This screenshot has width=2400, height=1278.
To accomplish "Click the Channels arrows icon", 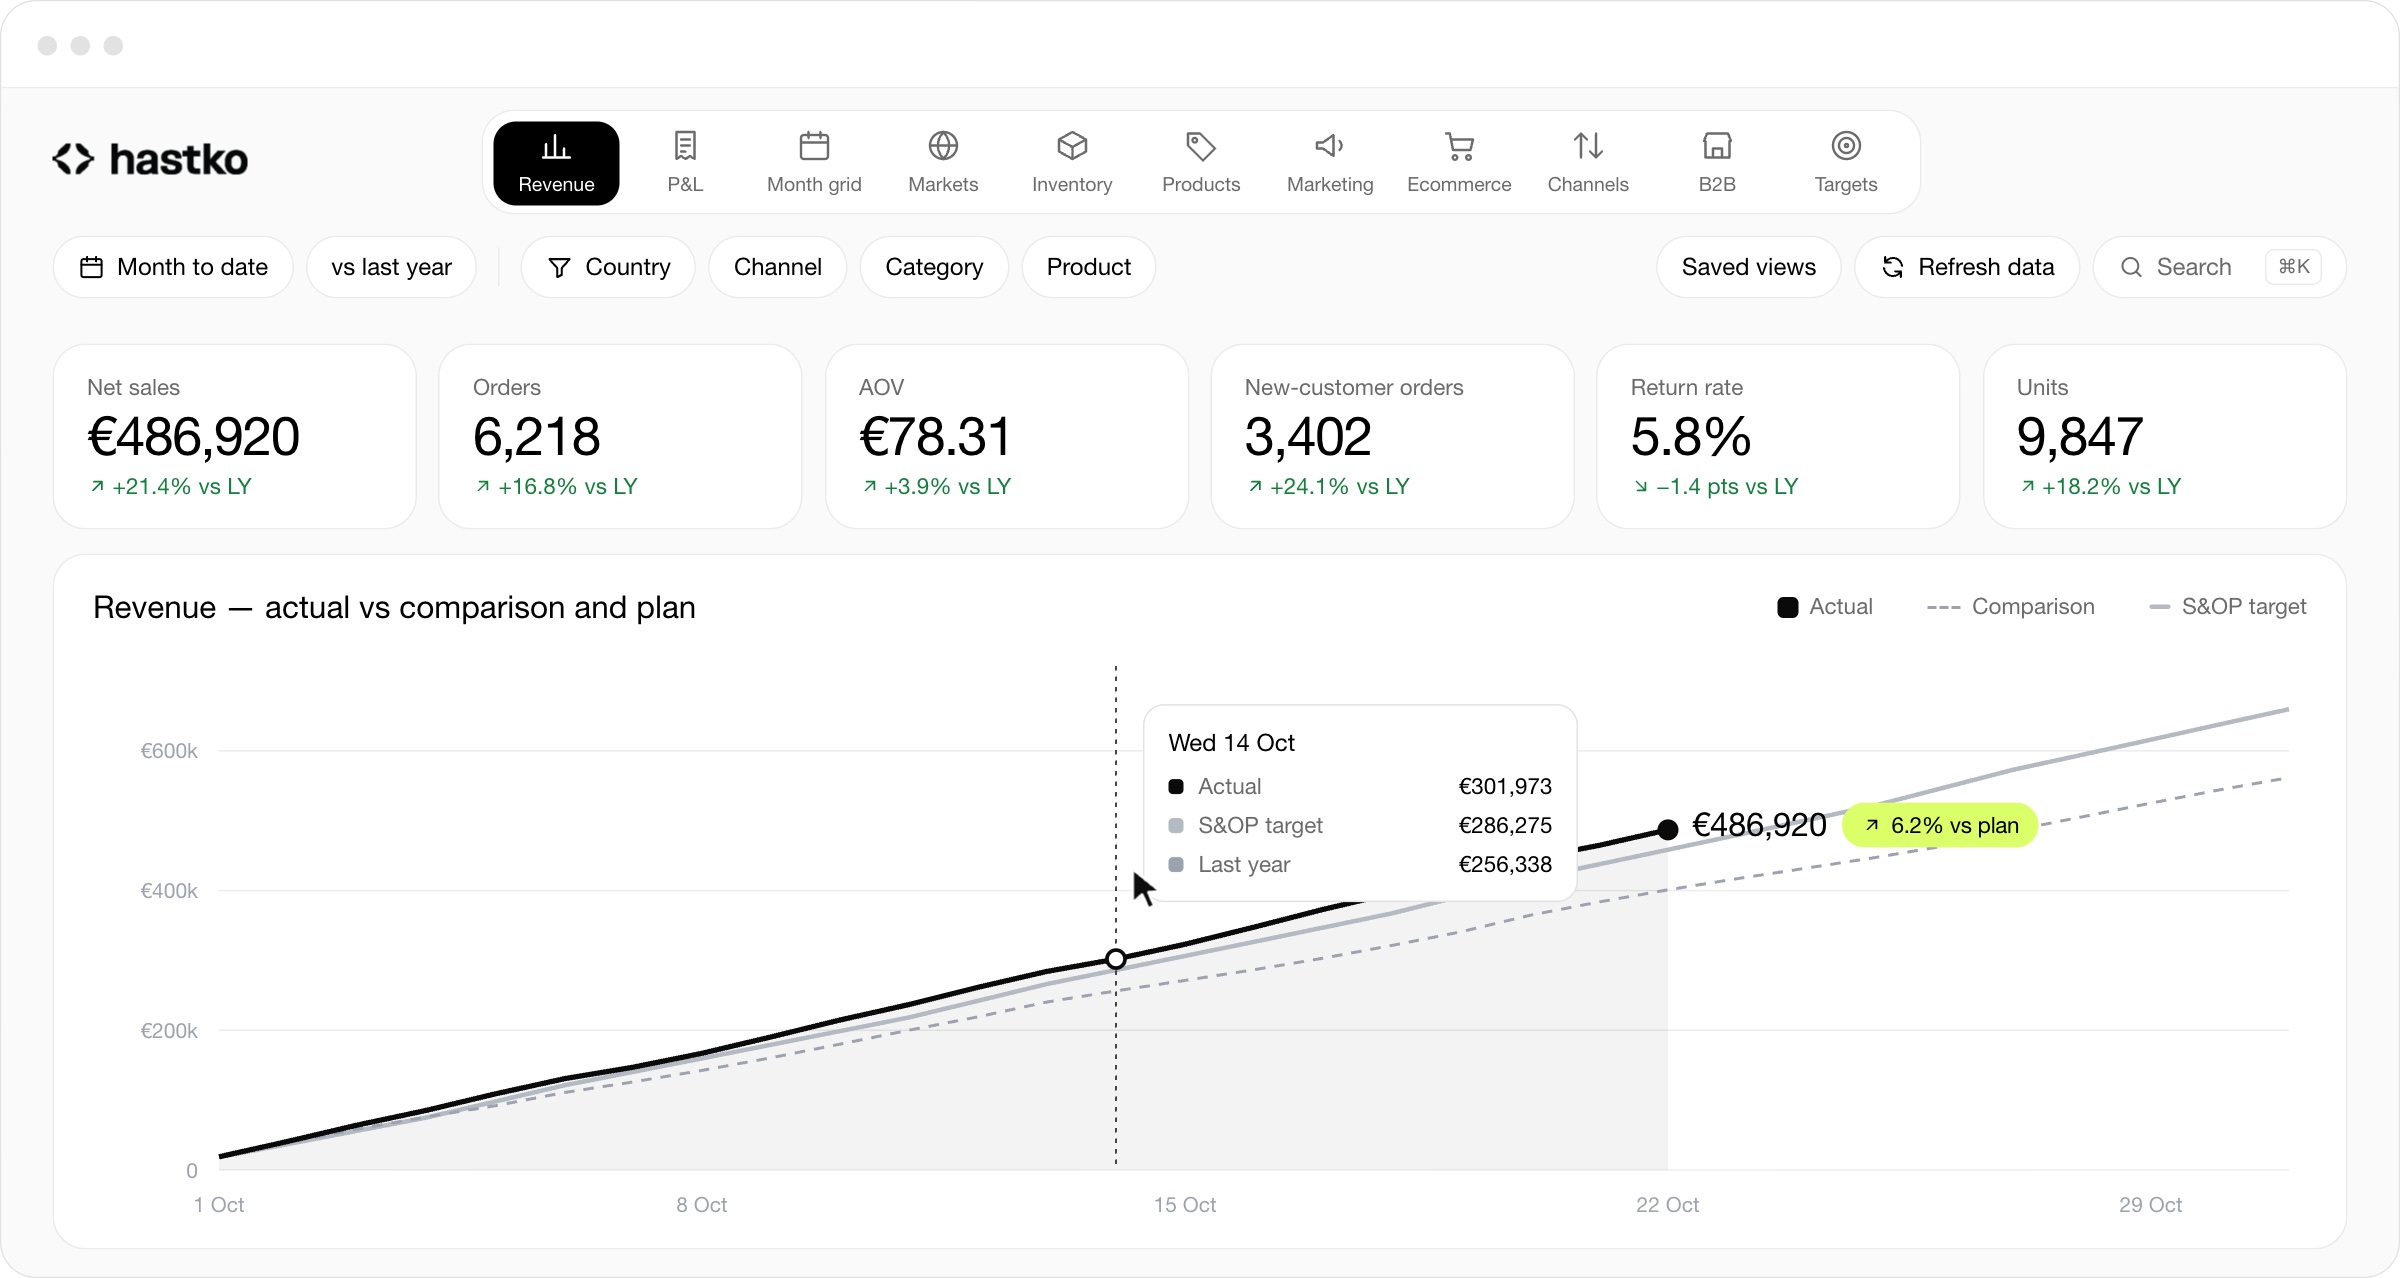I will (1588, 146).
